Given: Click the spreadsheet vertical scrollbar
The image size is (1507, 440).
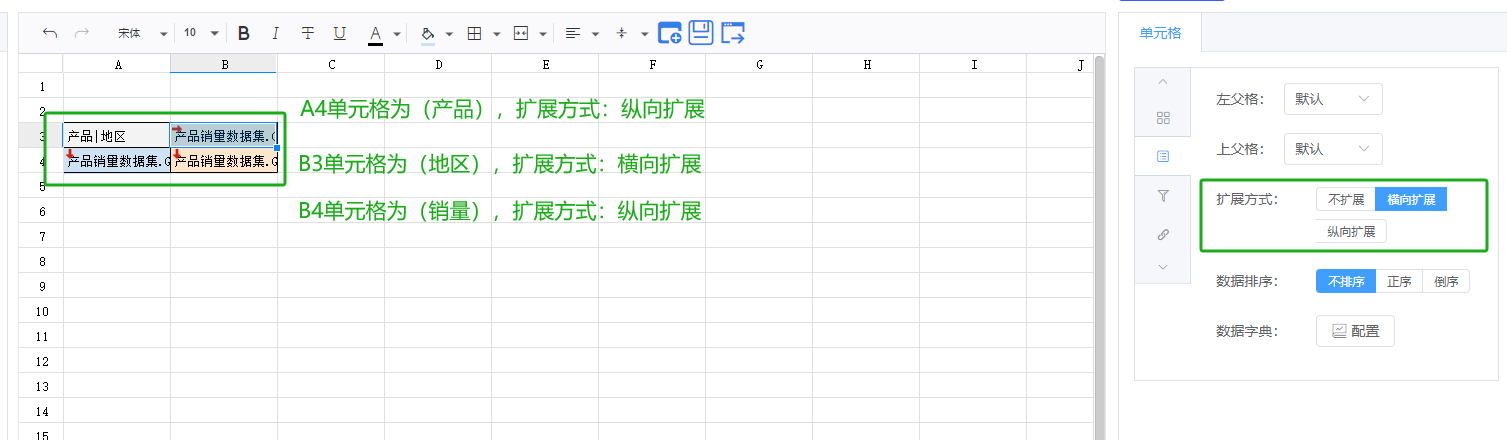Looking at the screenshot, I should pyautogui.click(x=1099, y=247).
